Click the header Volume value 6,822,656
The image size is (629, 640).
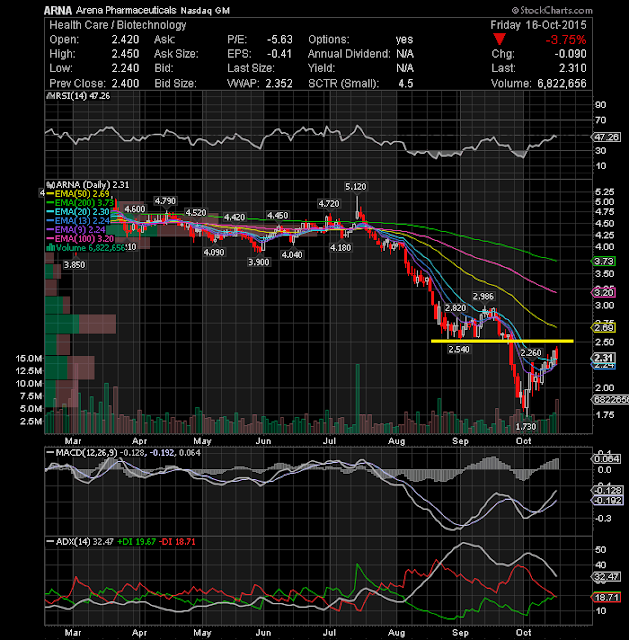point(562,83)
